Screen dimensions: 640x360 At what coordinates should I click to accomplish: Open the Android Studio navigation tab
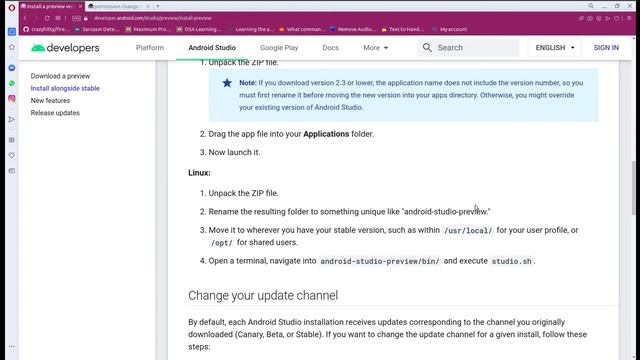[212, 48]
